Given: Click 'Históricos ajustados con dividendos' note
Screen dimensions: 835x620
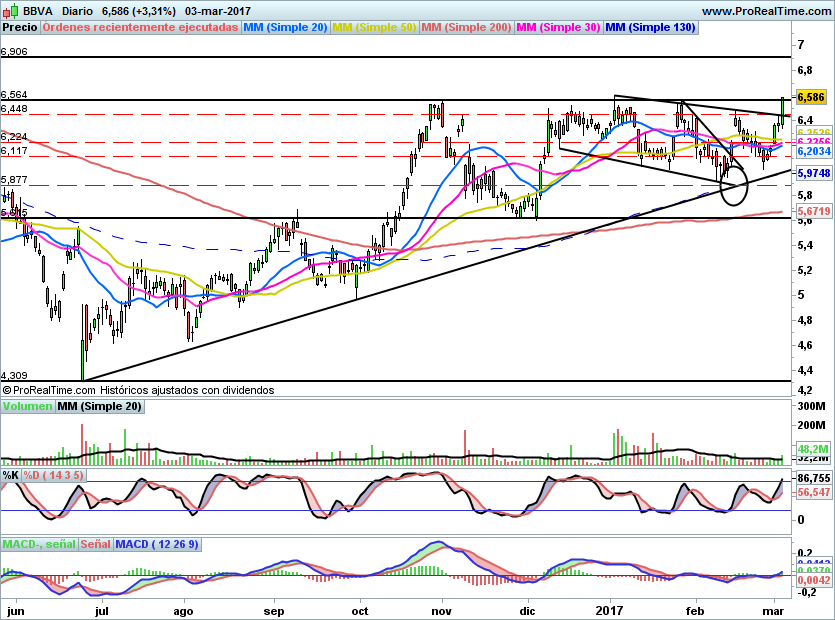Looking at the screenshot, I should 187,390.
